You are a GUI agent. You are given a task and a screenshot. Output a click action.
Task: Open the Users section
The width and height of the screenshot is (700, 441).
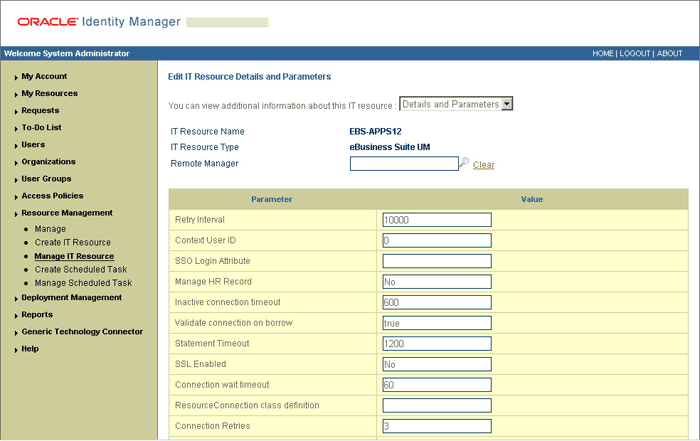tap(33, 145)
